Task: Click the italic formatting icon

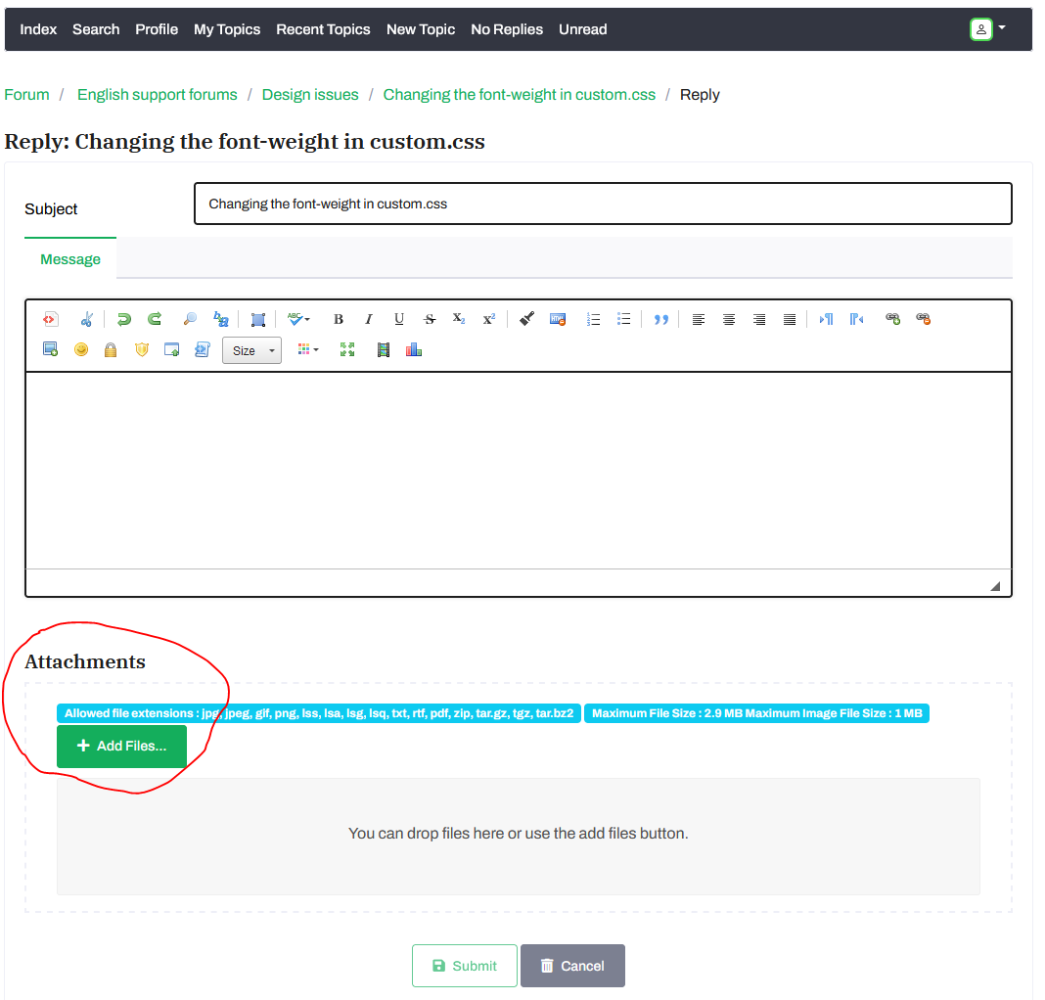Action: click(x=368, y=320)
